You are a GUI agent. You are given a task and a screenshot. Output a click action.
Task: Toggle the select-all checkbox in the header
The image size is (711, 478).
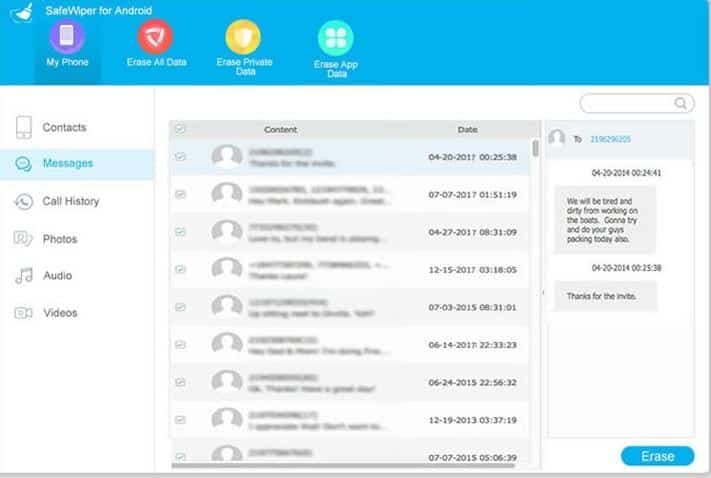(x=180, y=129)
